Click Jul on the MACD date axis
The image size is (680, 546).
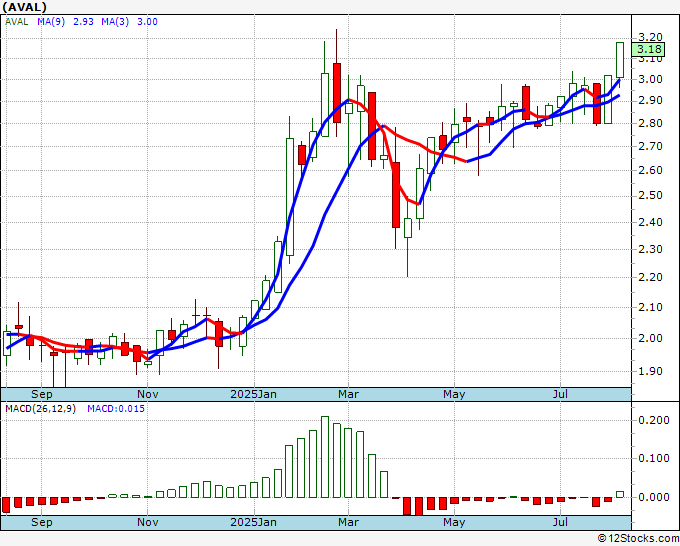click(x=560, y=522)
